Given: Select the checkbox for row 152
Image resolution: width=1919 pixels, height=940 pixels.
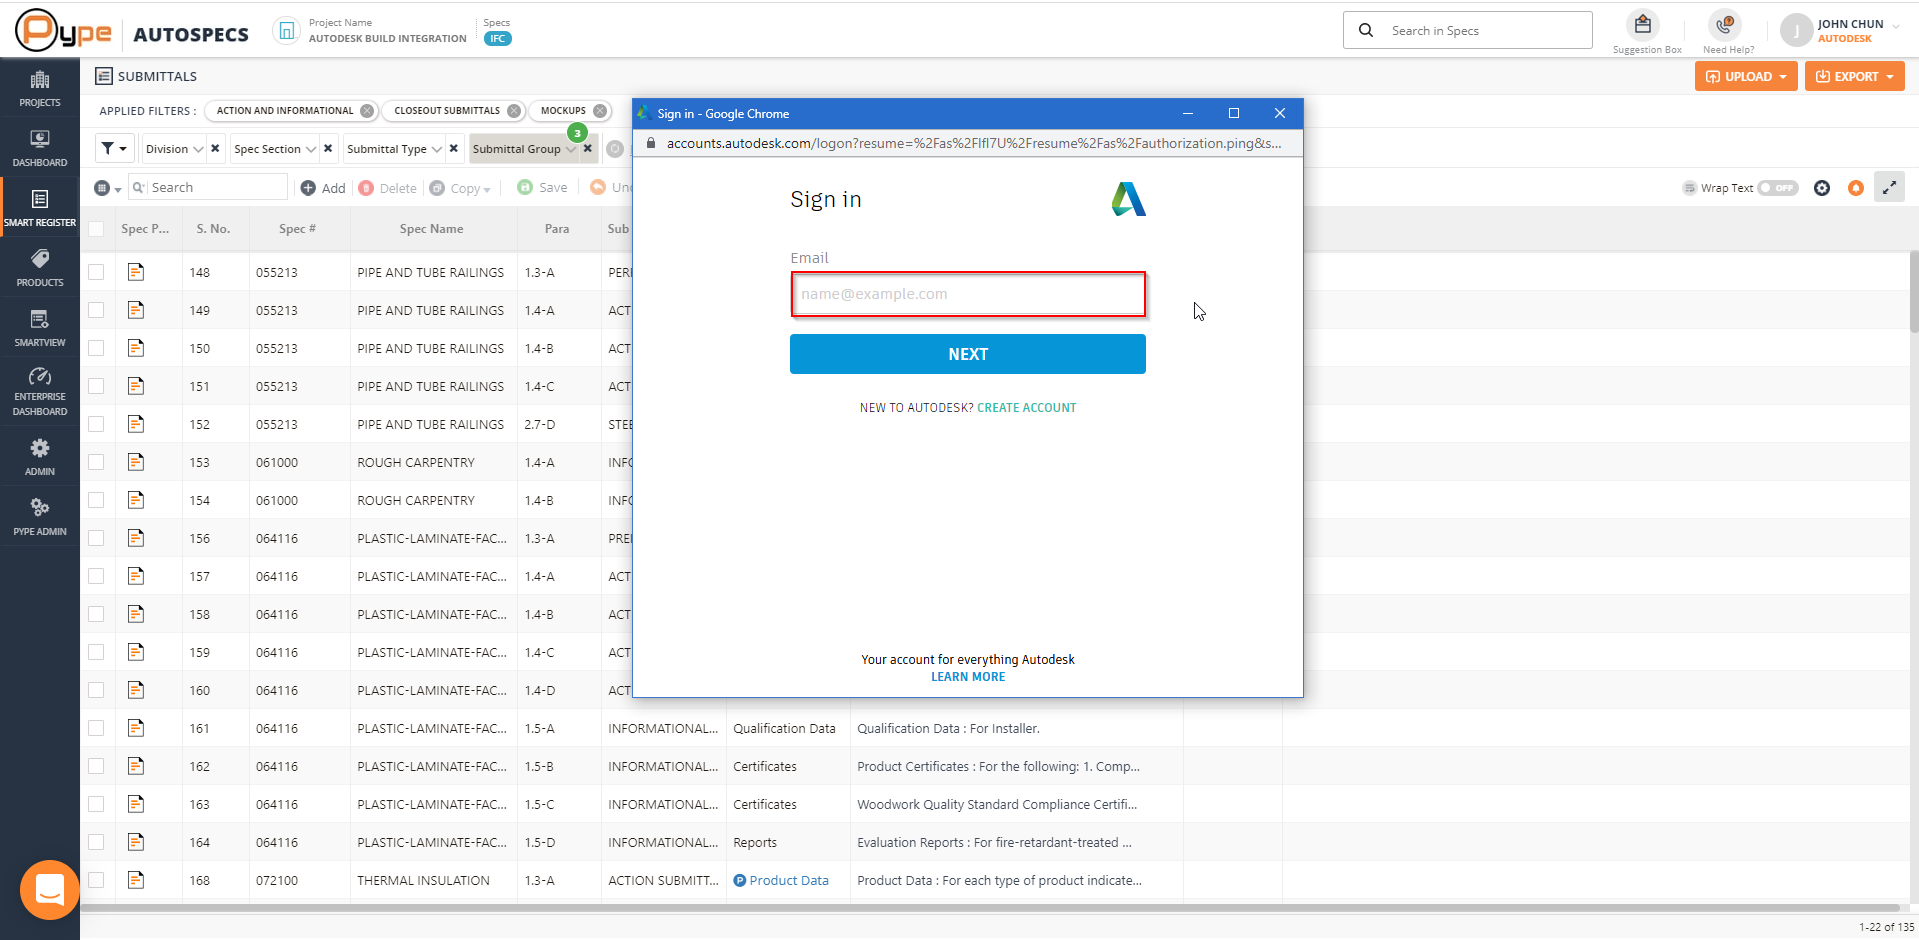Looking at the screenshot, I should (96, 424).
